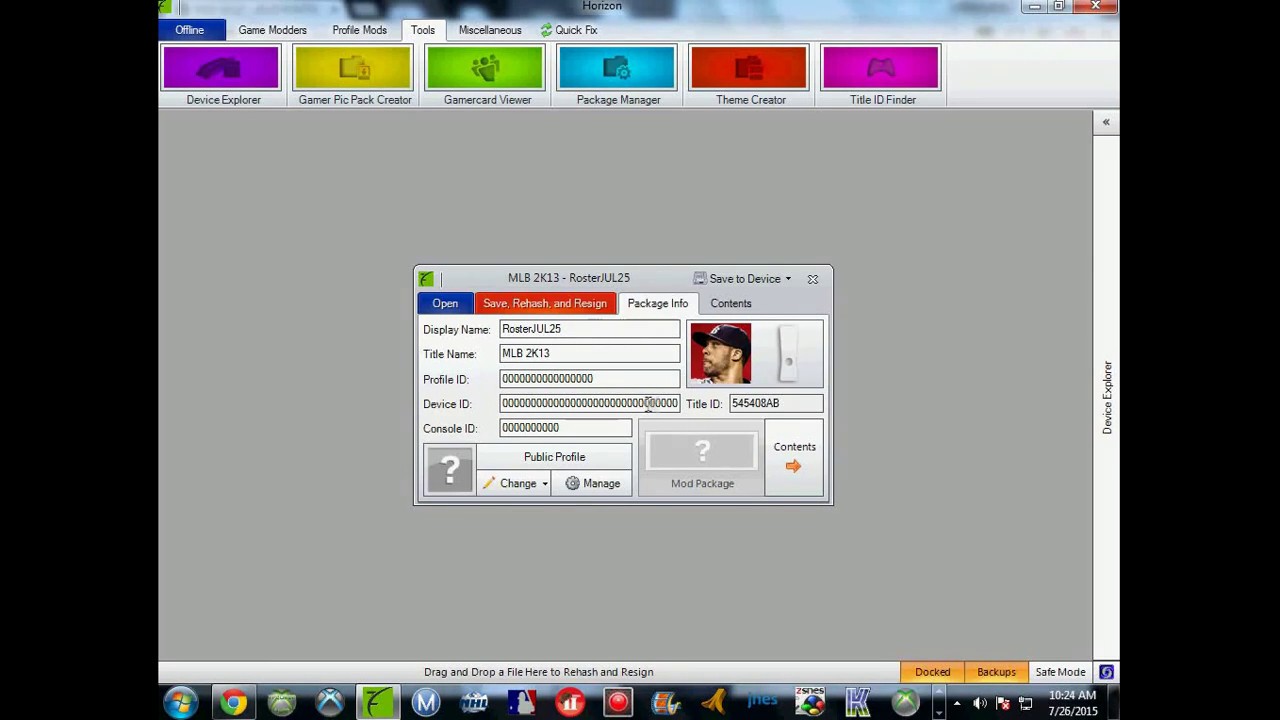Click the Quick Fix label

[x=576, y=30]
